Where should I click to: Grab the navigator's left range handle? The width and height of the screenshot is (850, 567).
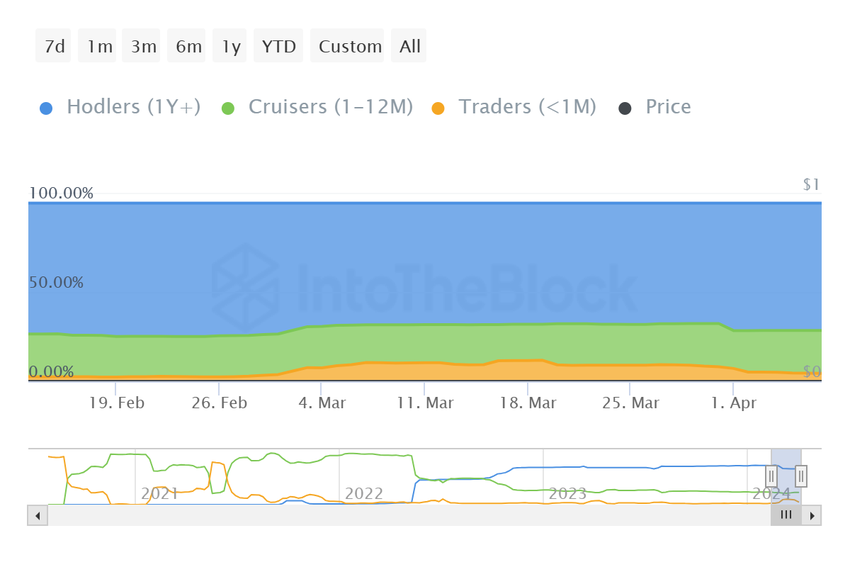click(x=772, y=477)
